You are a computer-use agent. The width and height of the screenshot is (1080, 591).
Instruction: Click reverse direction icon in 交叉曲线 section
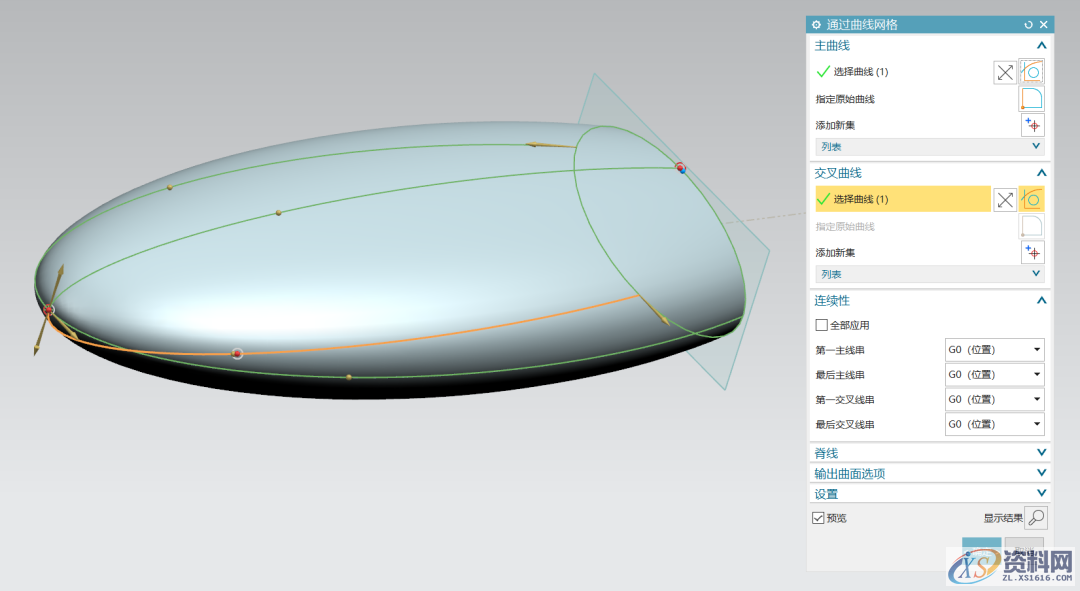click(x=1004, y=199)
